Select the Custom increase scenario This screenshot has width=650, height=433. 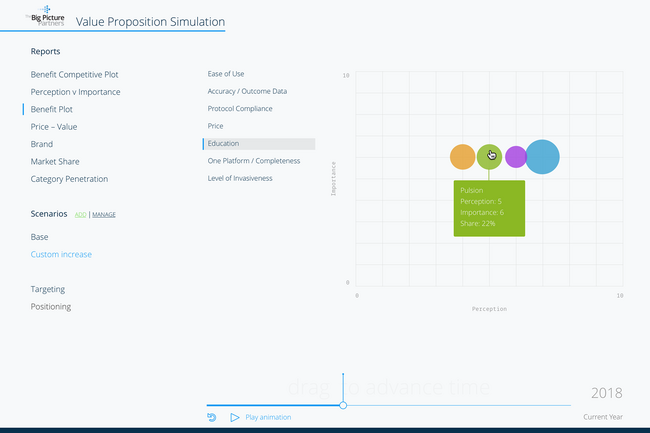[x=61, y=254]
